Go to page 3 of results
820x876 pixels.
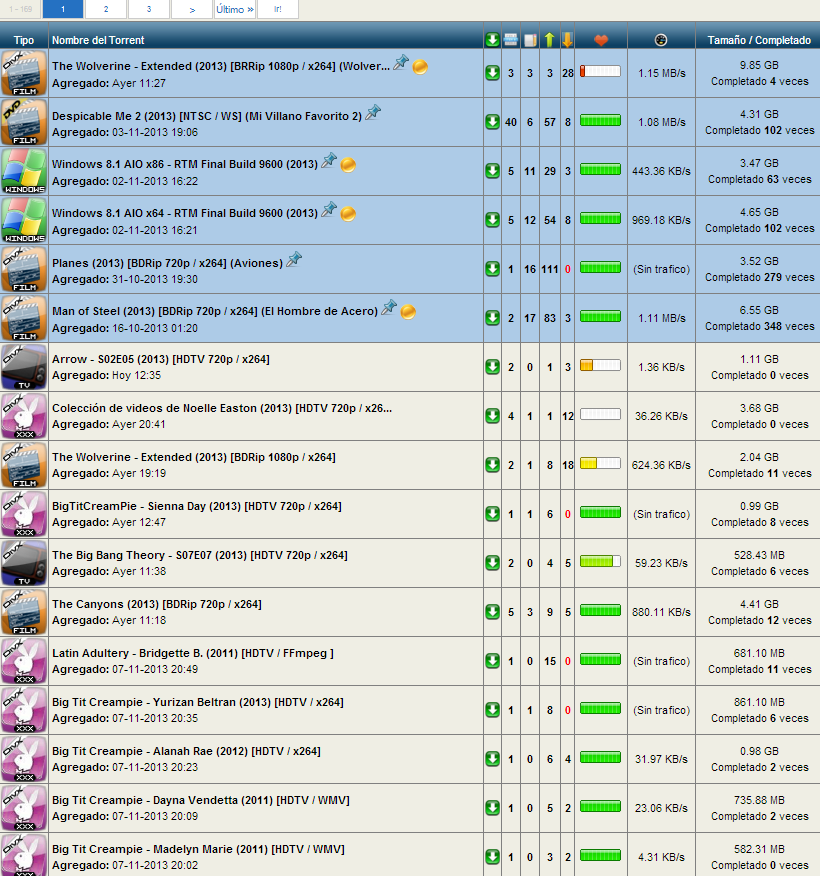pyautogui.click(x=149, y=9)
